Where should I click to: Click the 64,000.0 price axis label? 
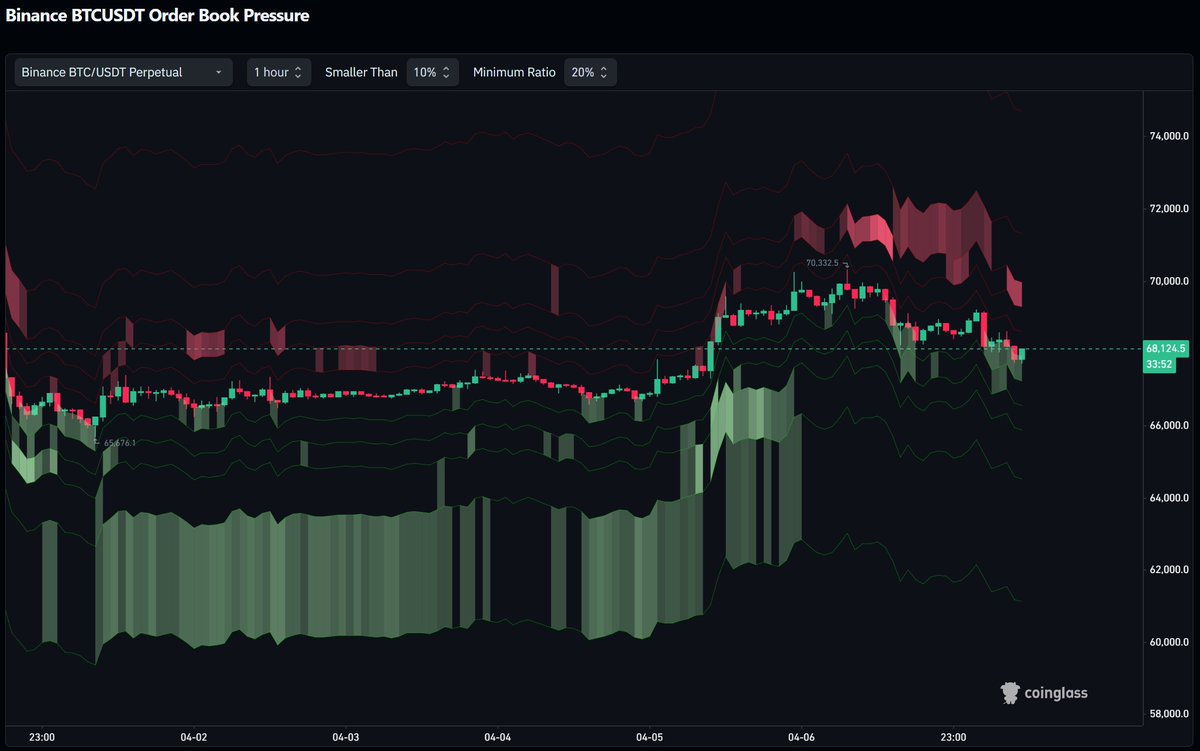(1168, 498)
